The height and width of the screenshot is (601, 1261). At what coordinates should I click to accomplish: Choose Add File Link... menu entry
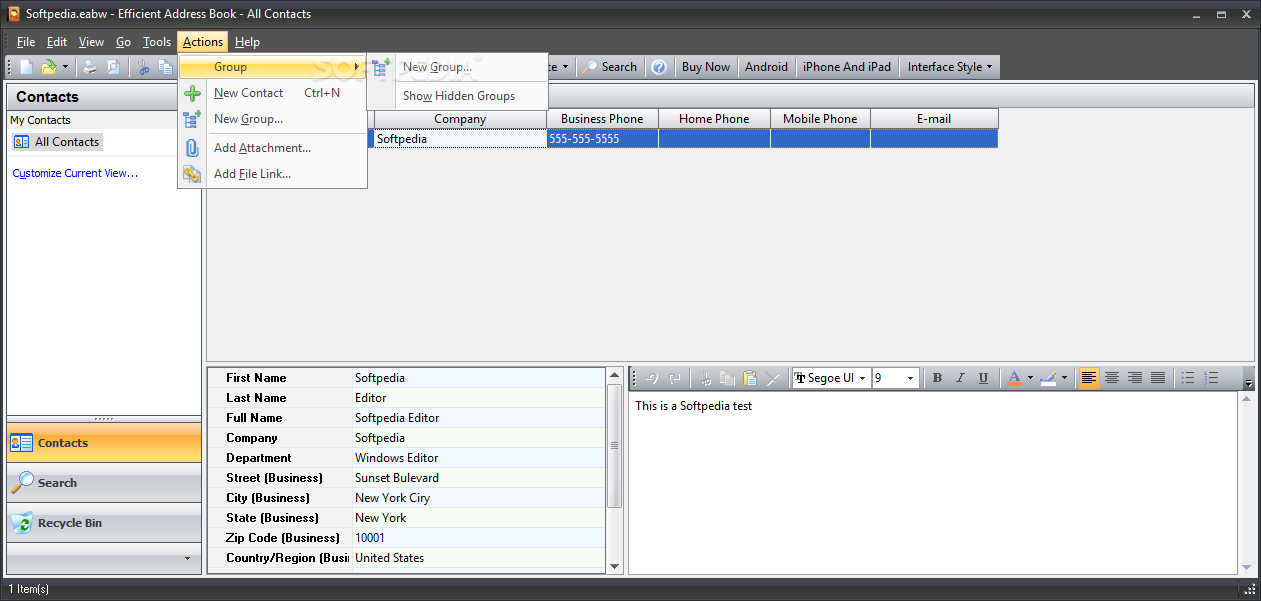(x=273, y=174)
